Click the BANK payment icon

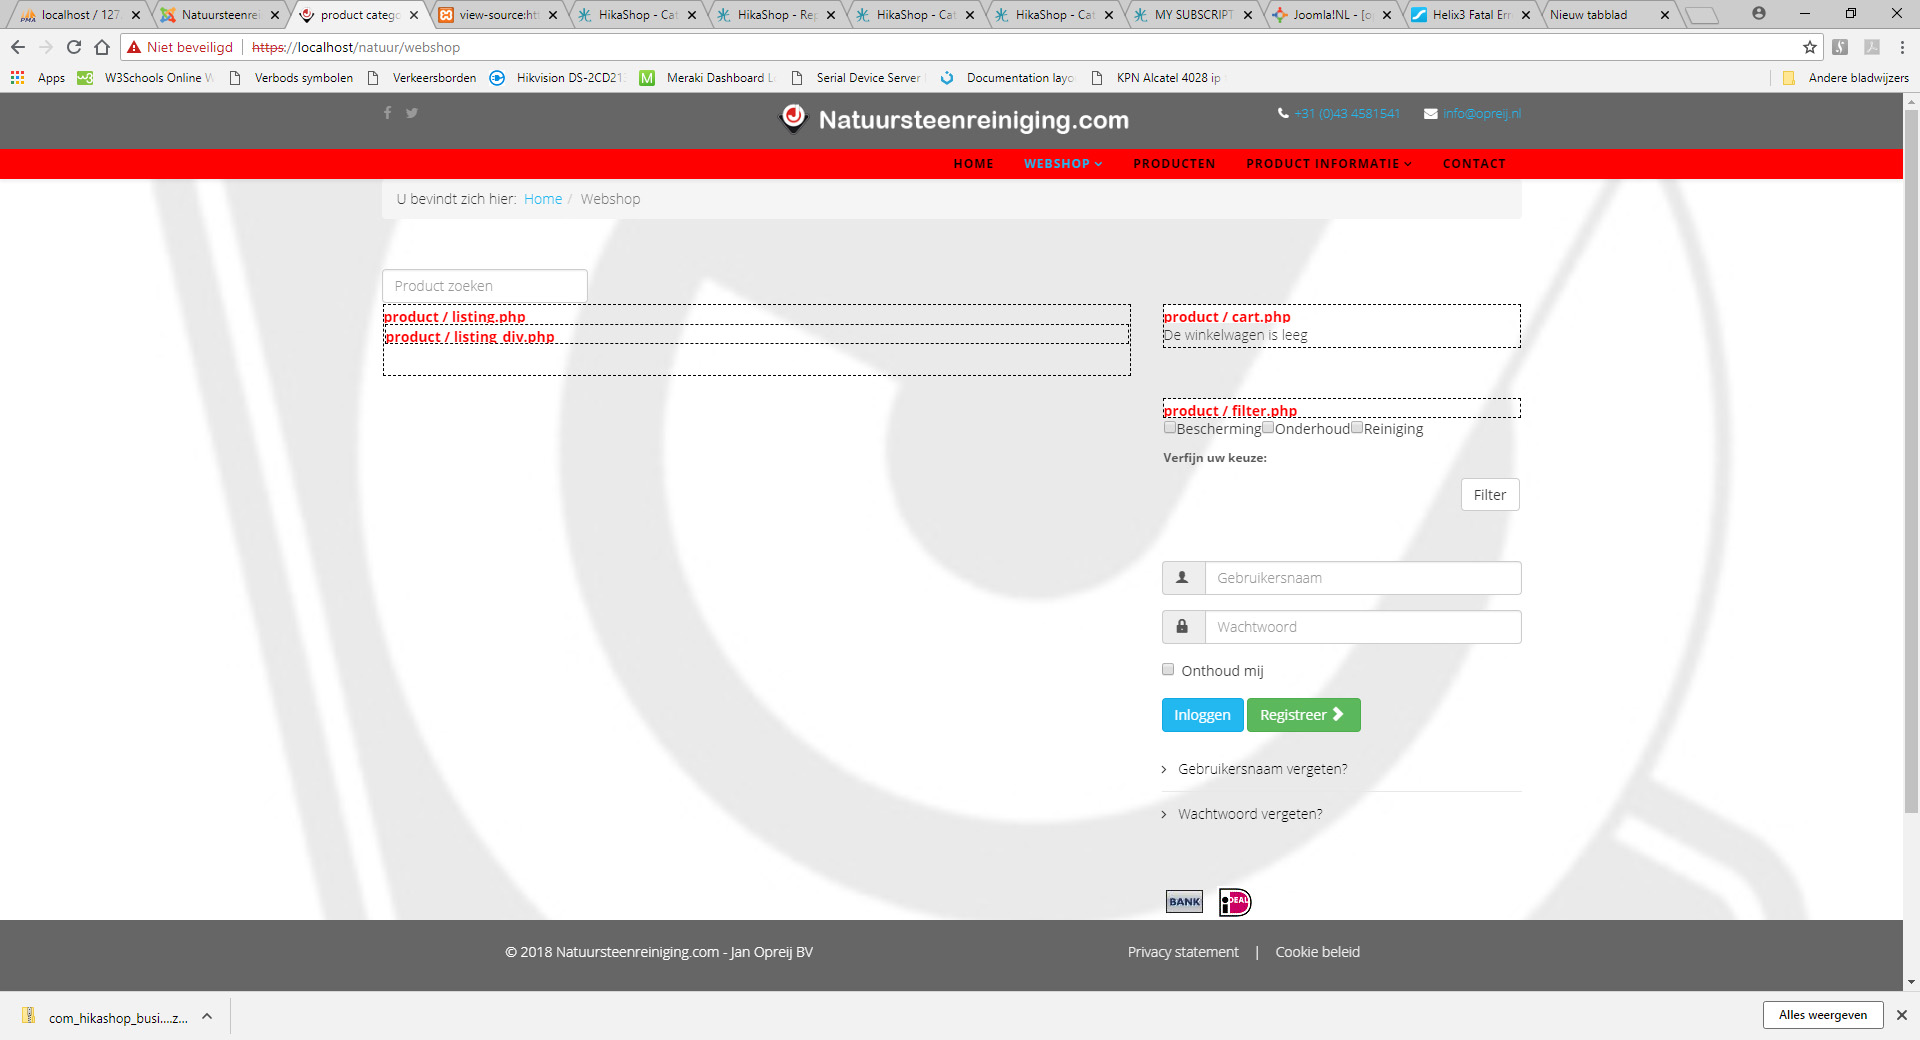(x=1185, y=902)
